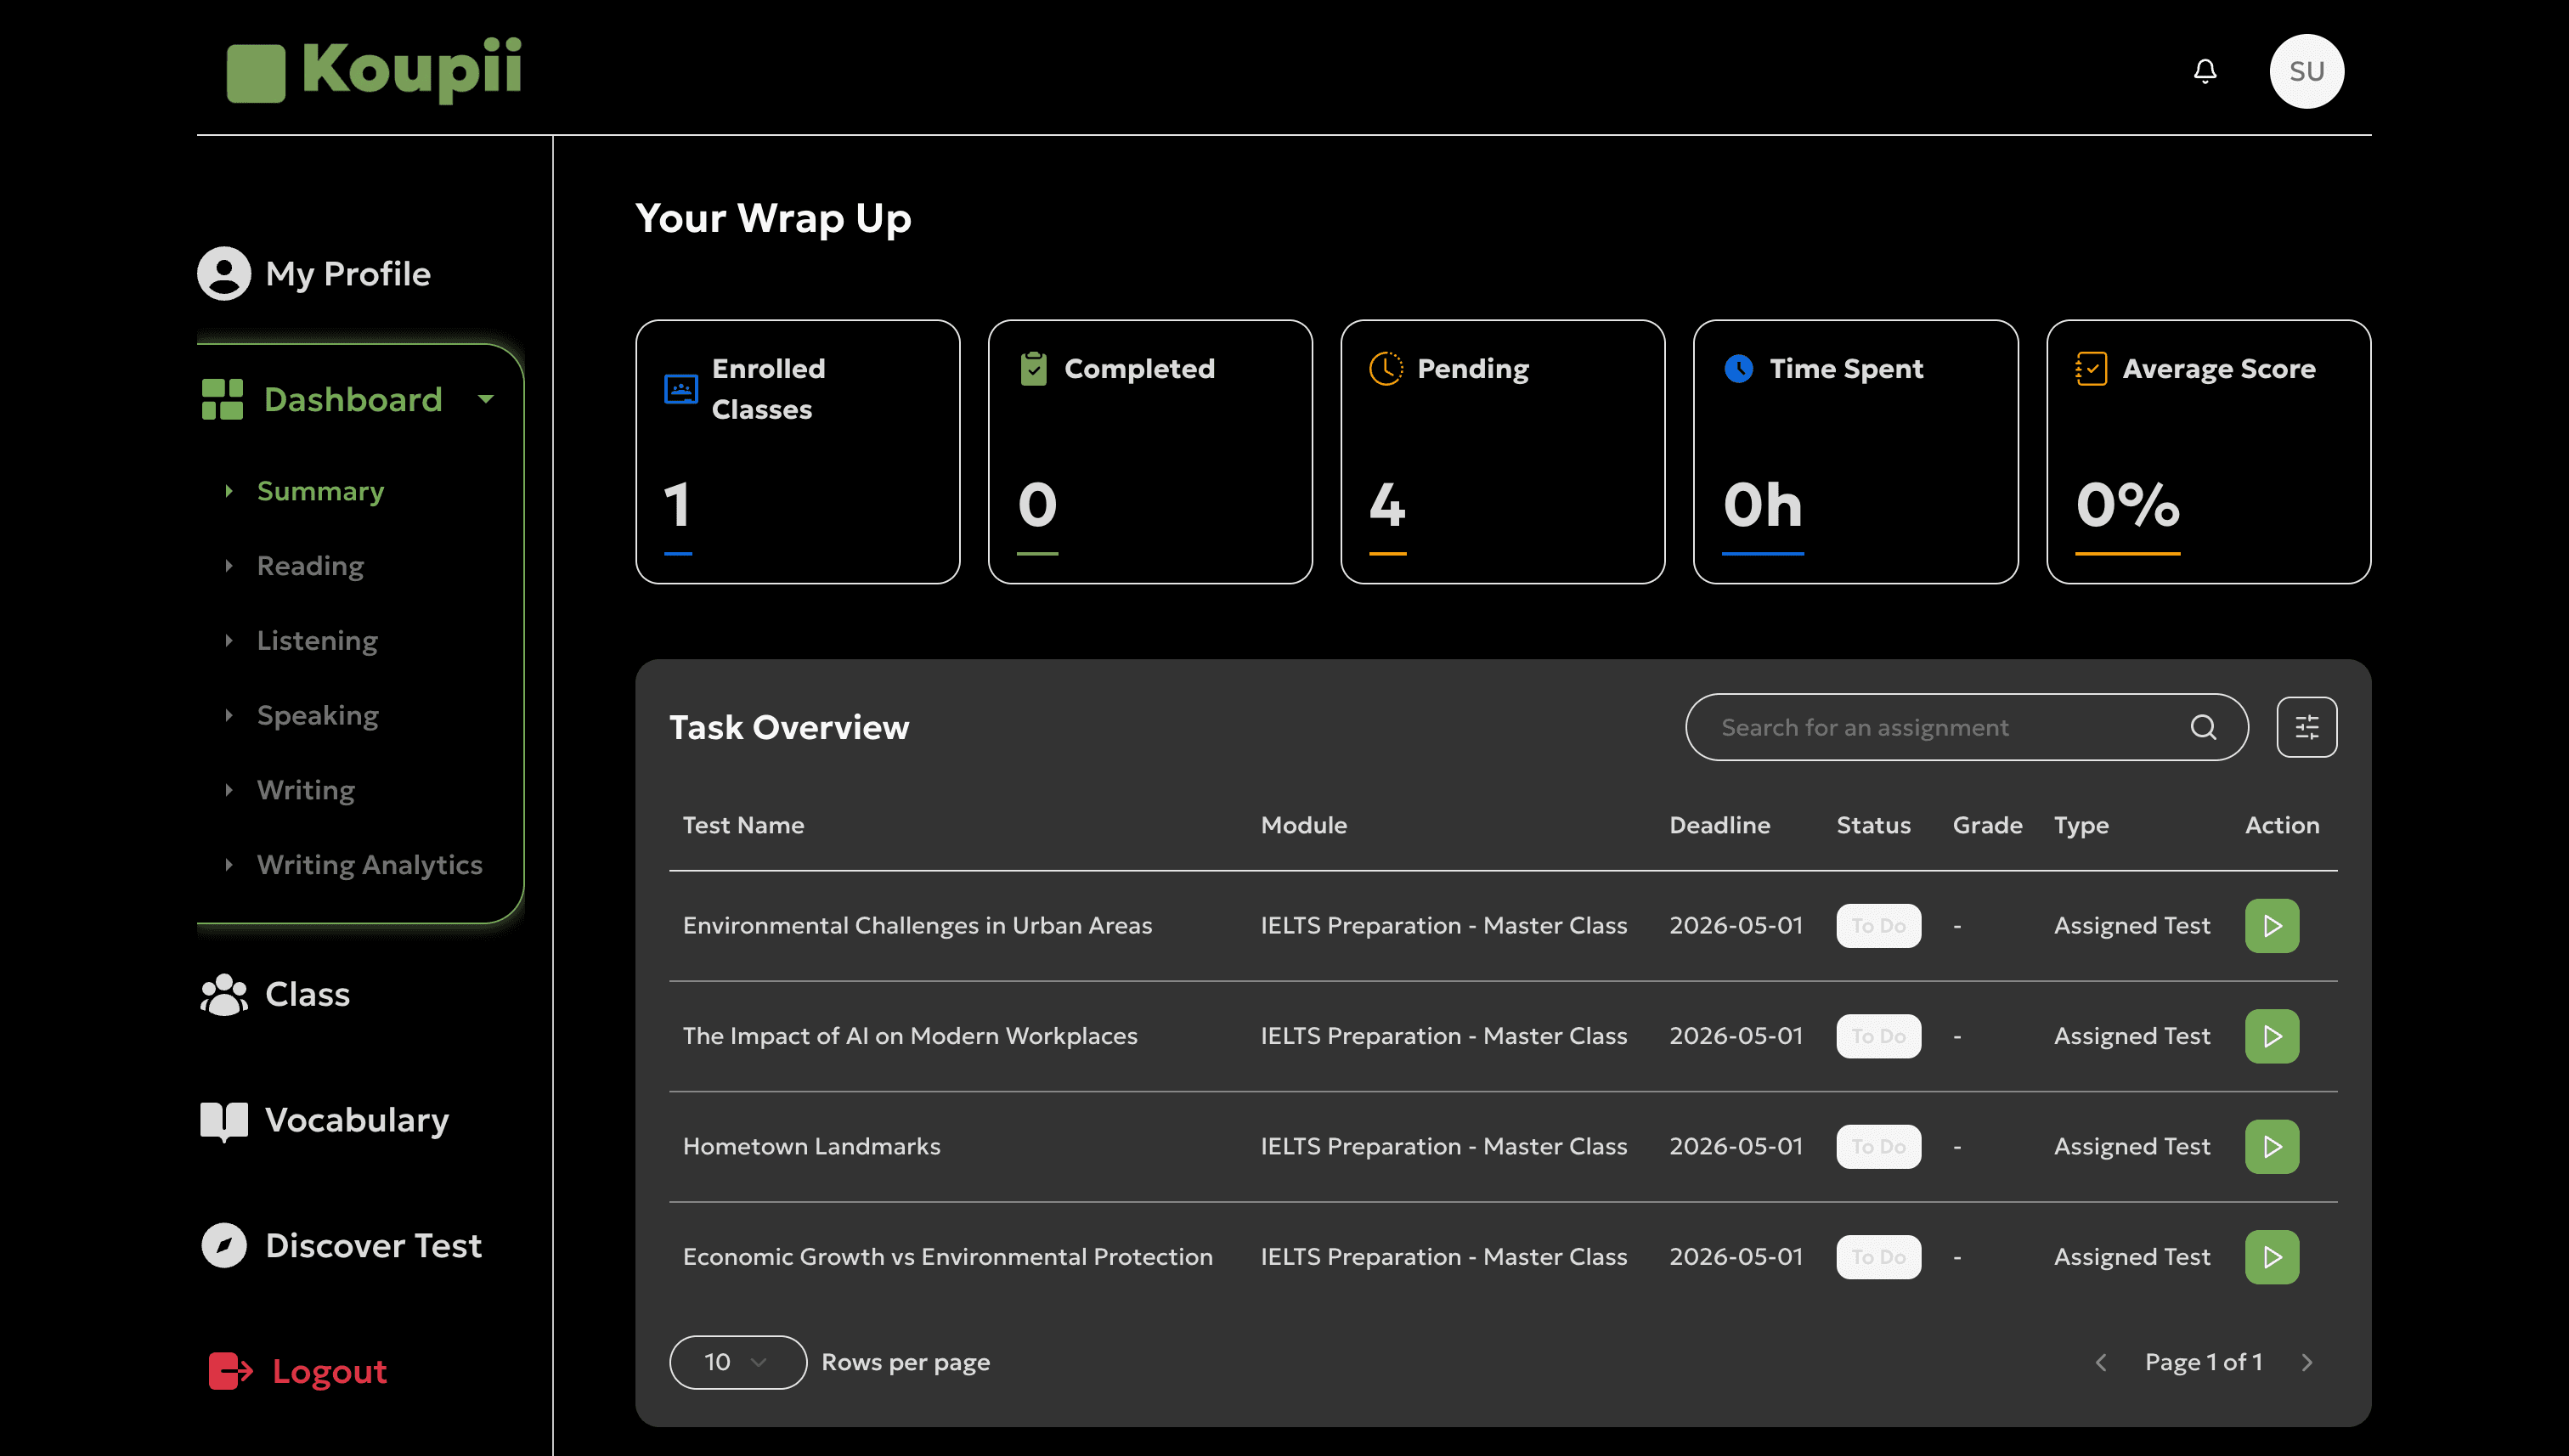
Task: Click 'The Impact of AI on Modern Workplaces'
Action: [x=910, y=1036]
